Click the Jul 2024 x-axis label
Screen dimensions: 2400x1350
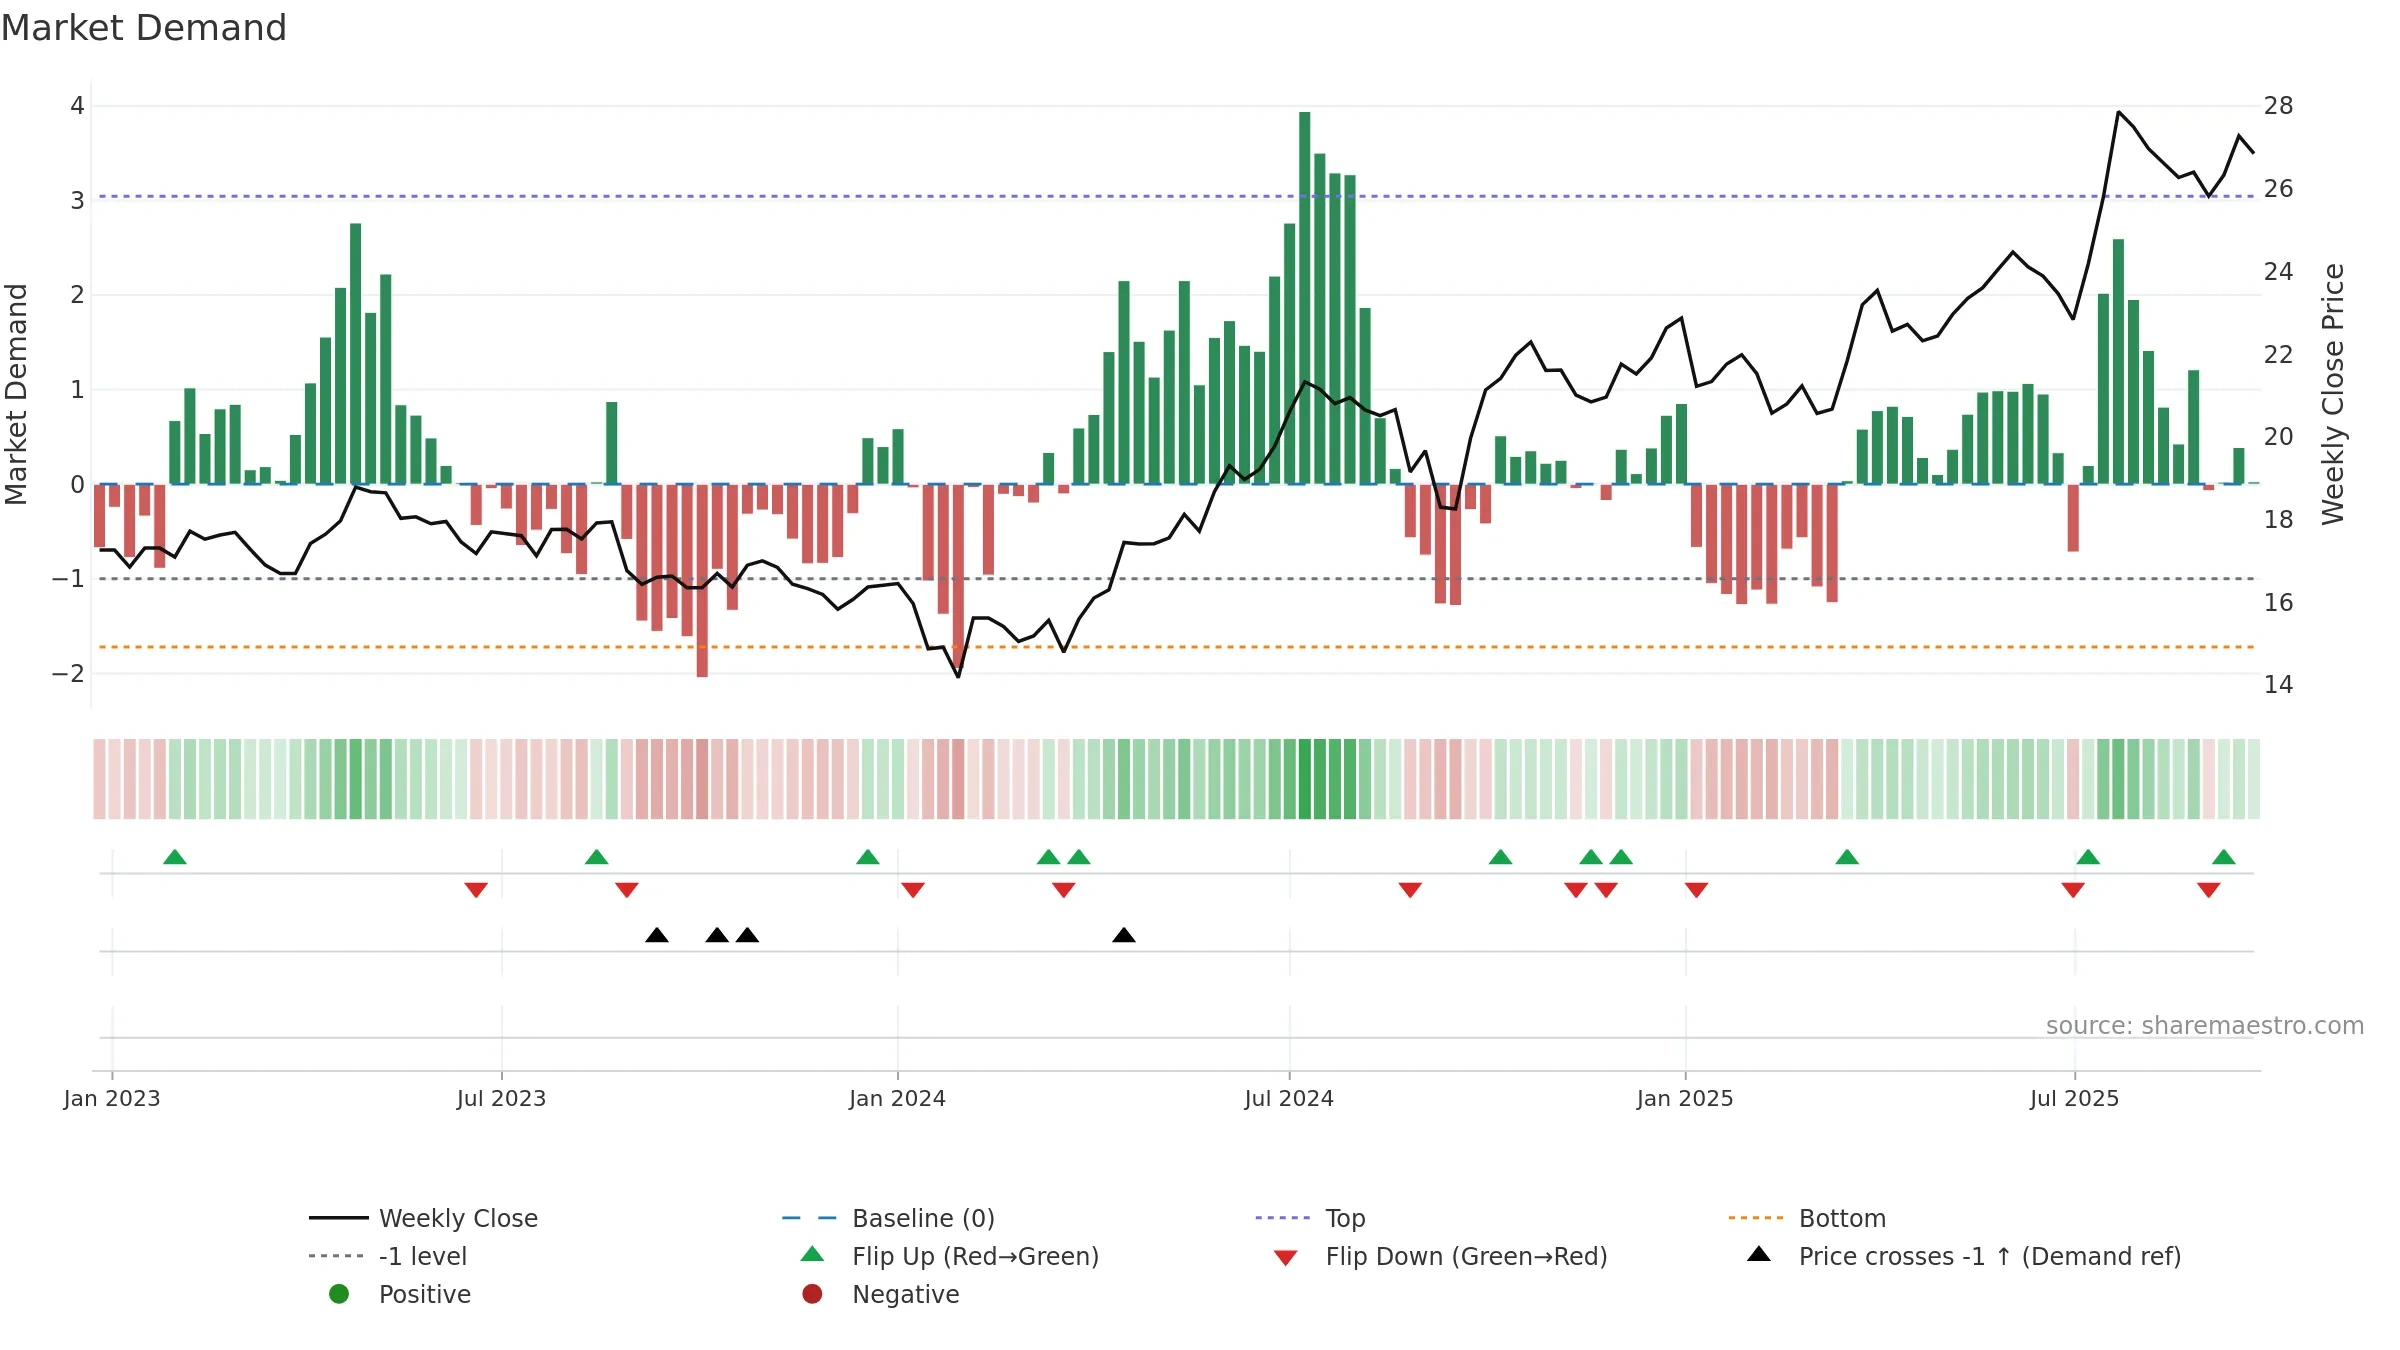tap(1289, 1098)
